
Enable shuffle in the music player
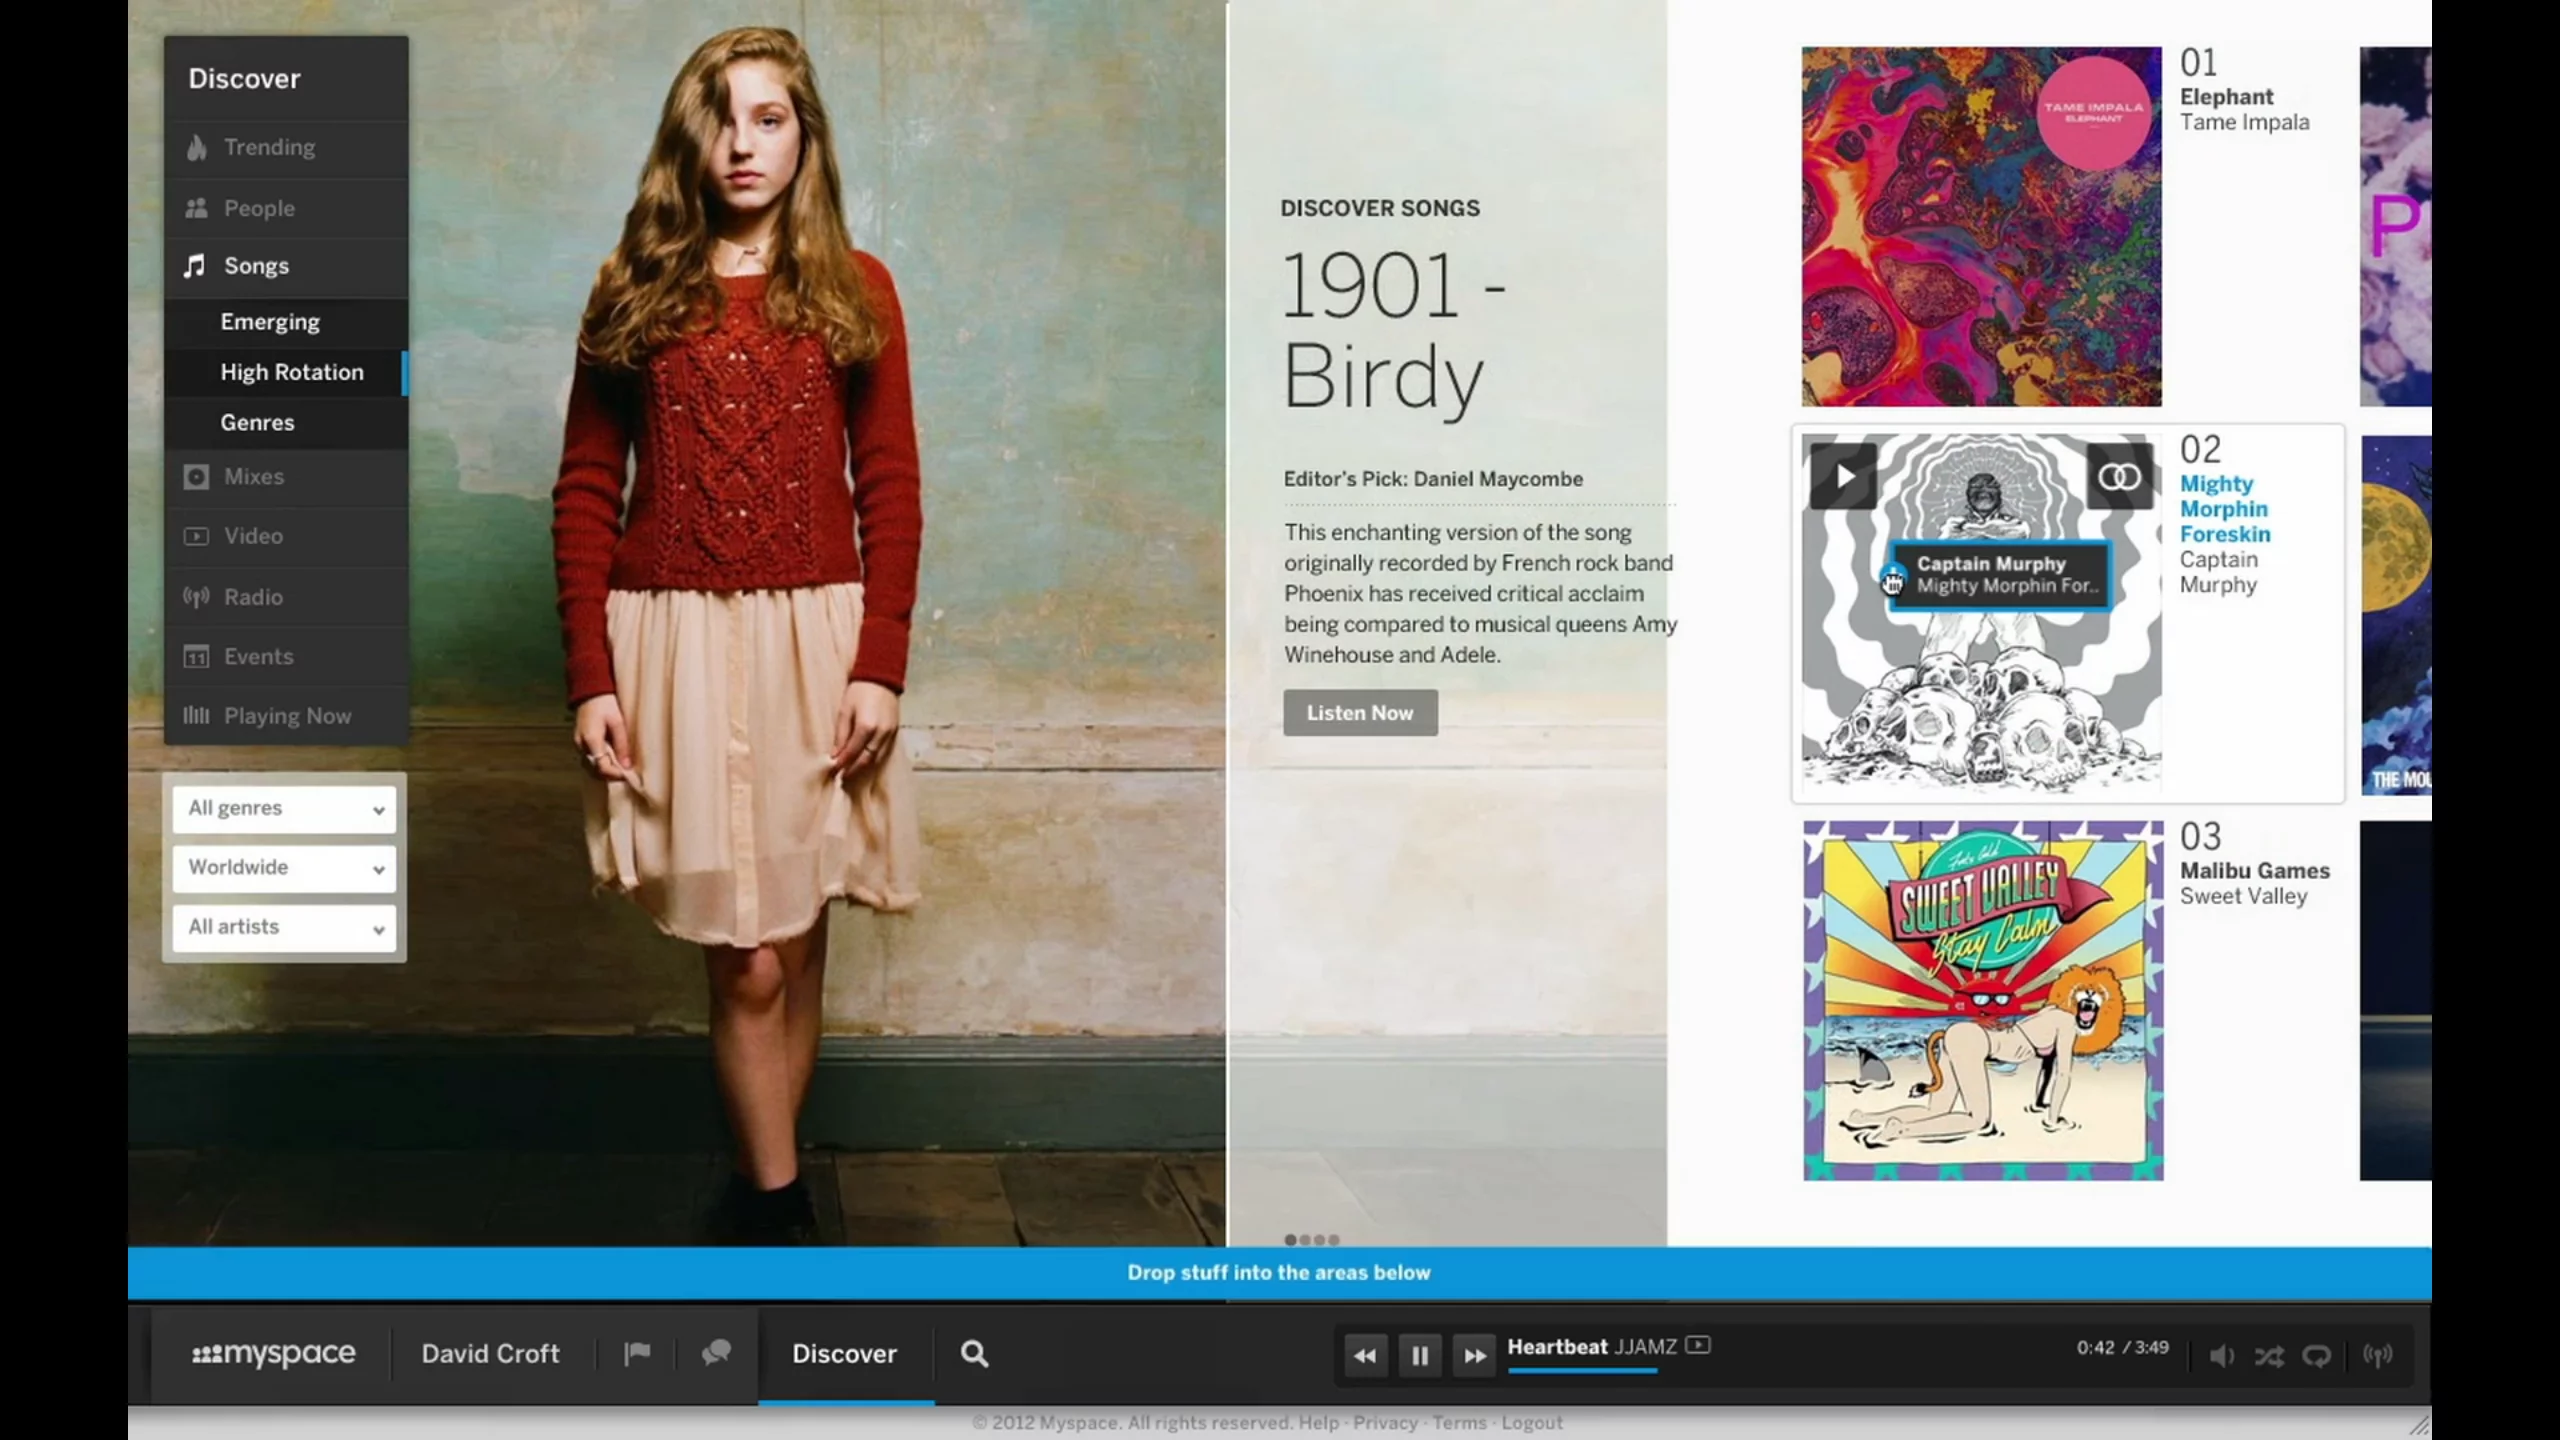[x=2270, y=1356]
